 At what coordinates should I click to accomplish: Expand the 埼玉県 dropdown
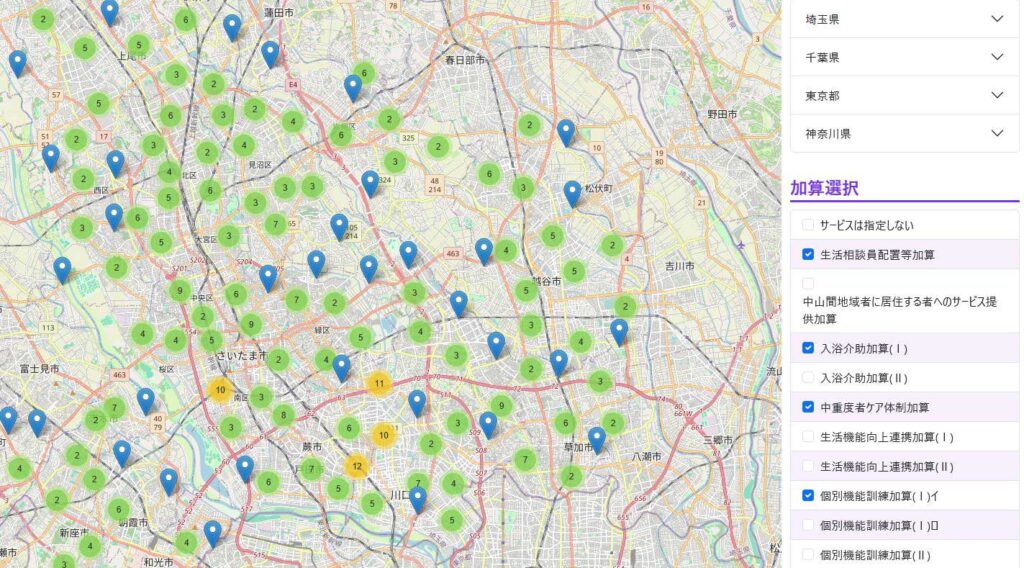pyautogui.click(x=996, y=19)
